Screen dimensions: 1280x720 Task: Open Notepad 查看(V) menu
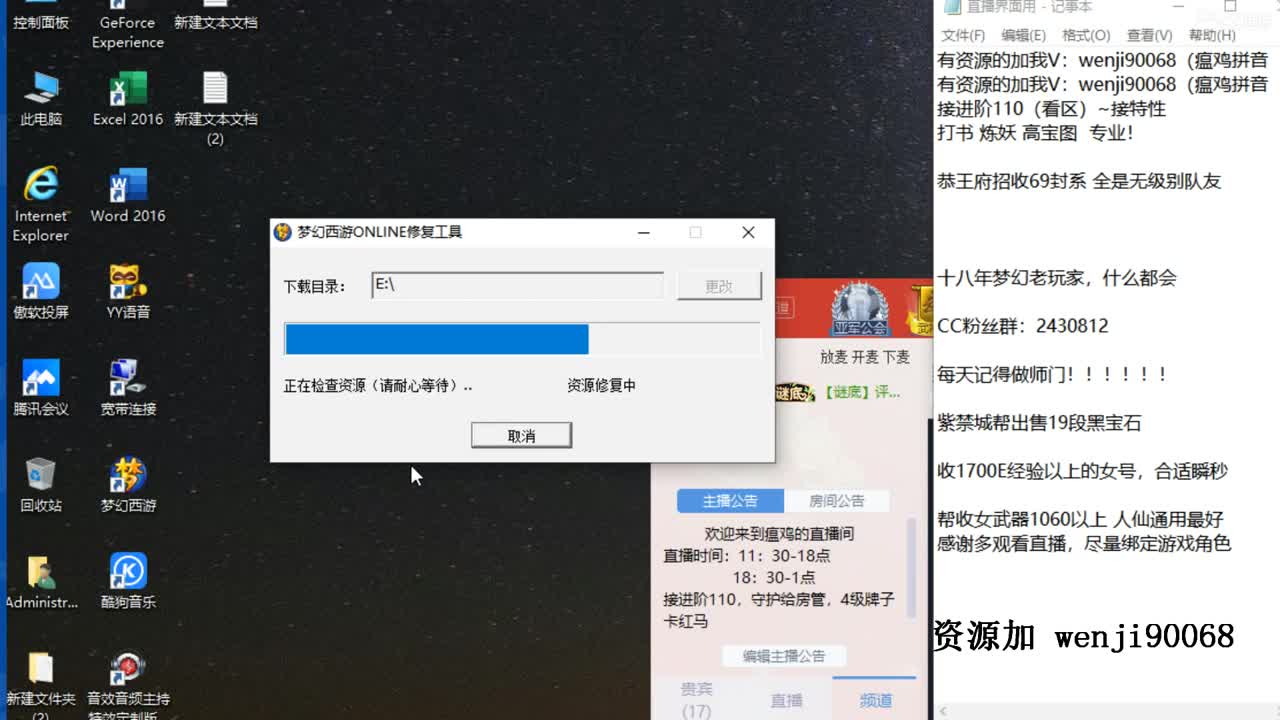(x=1149, y=35)
